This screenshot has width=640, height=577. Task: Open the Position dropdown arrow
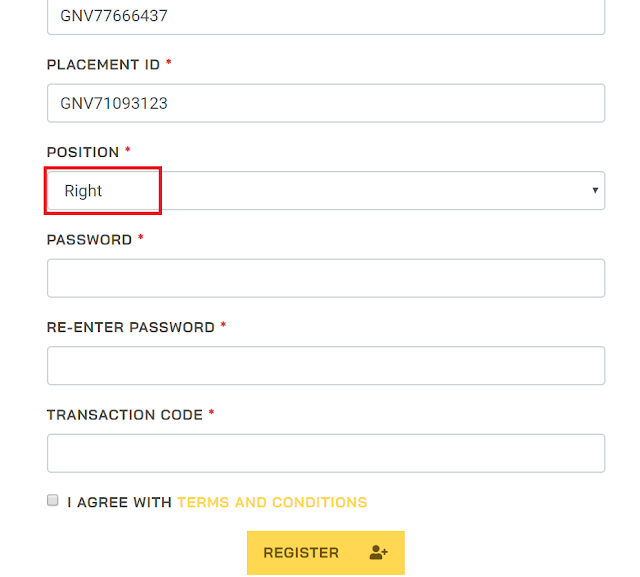tap(595, 190)
